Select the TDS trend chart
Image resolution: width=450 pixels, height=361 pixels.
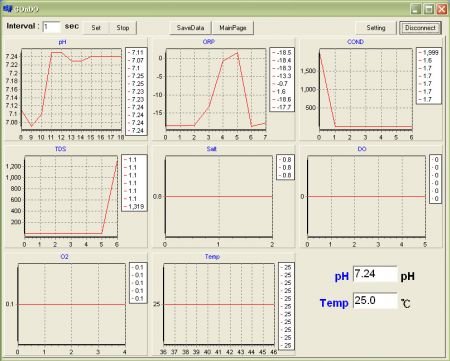tap(71, 197)
